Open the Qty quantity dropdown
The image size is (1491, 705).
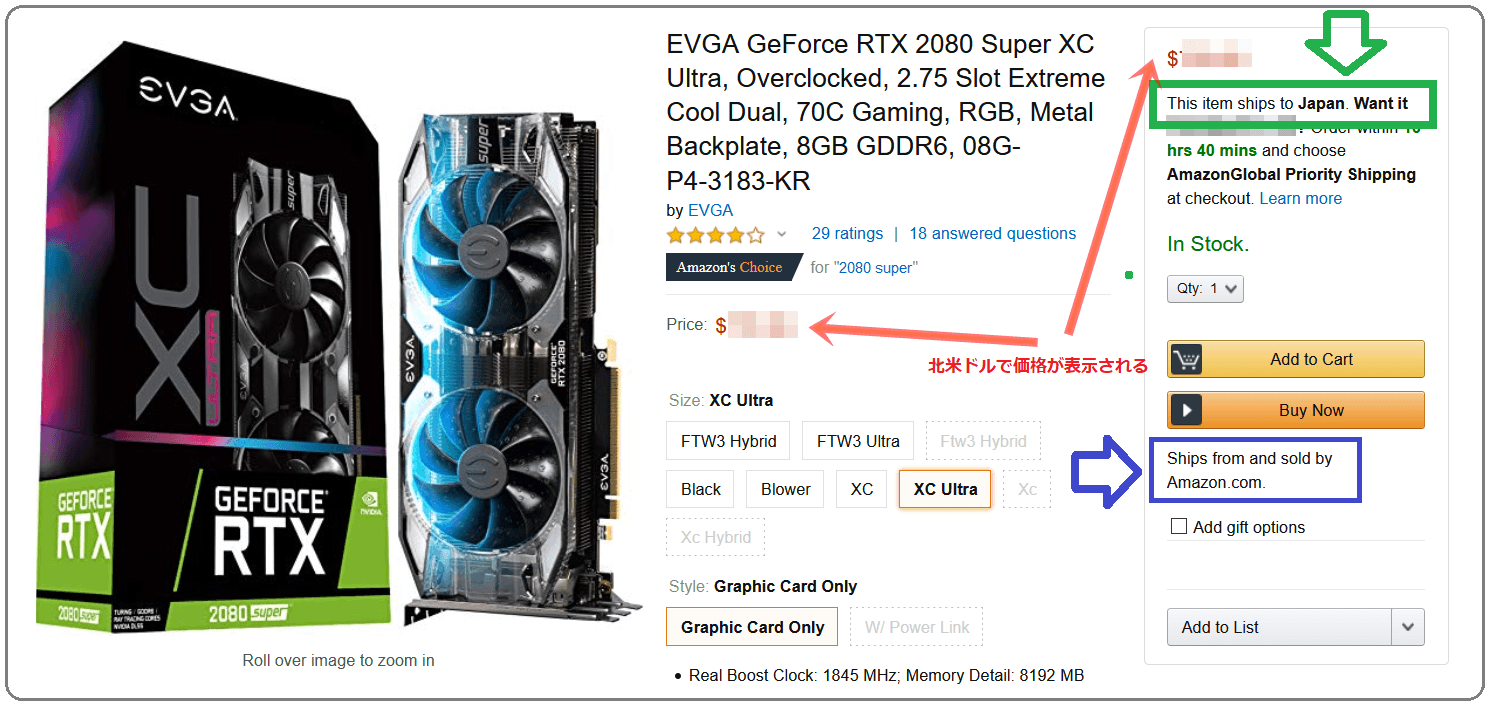pyautogui.click(x=1205, y=289)
